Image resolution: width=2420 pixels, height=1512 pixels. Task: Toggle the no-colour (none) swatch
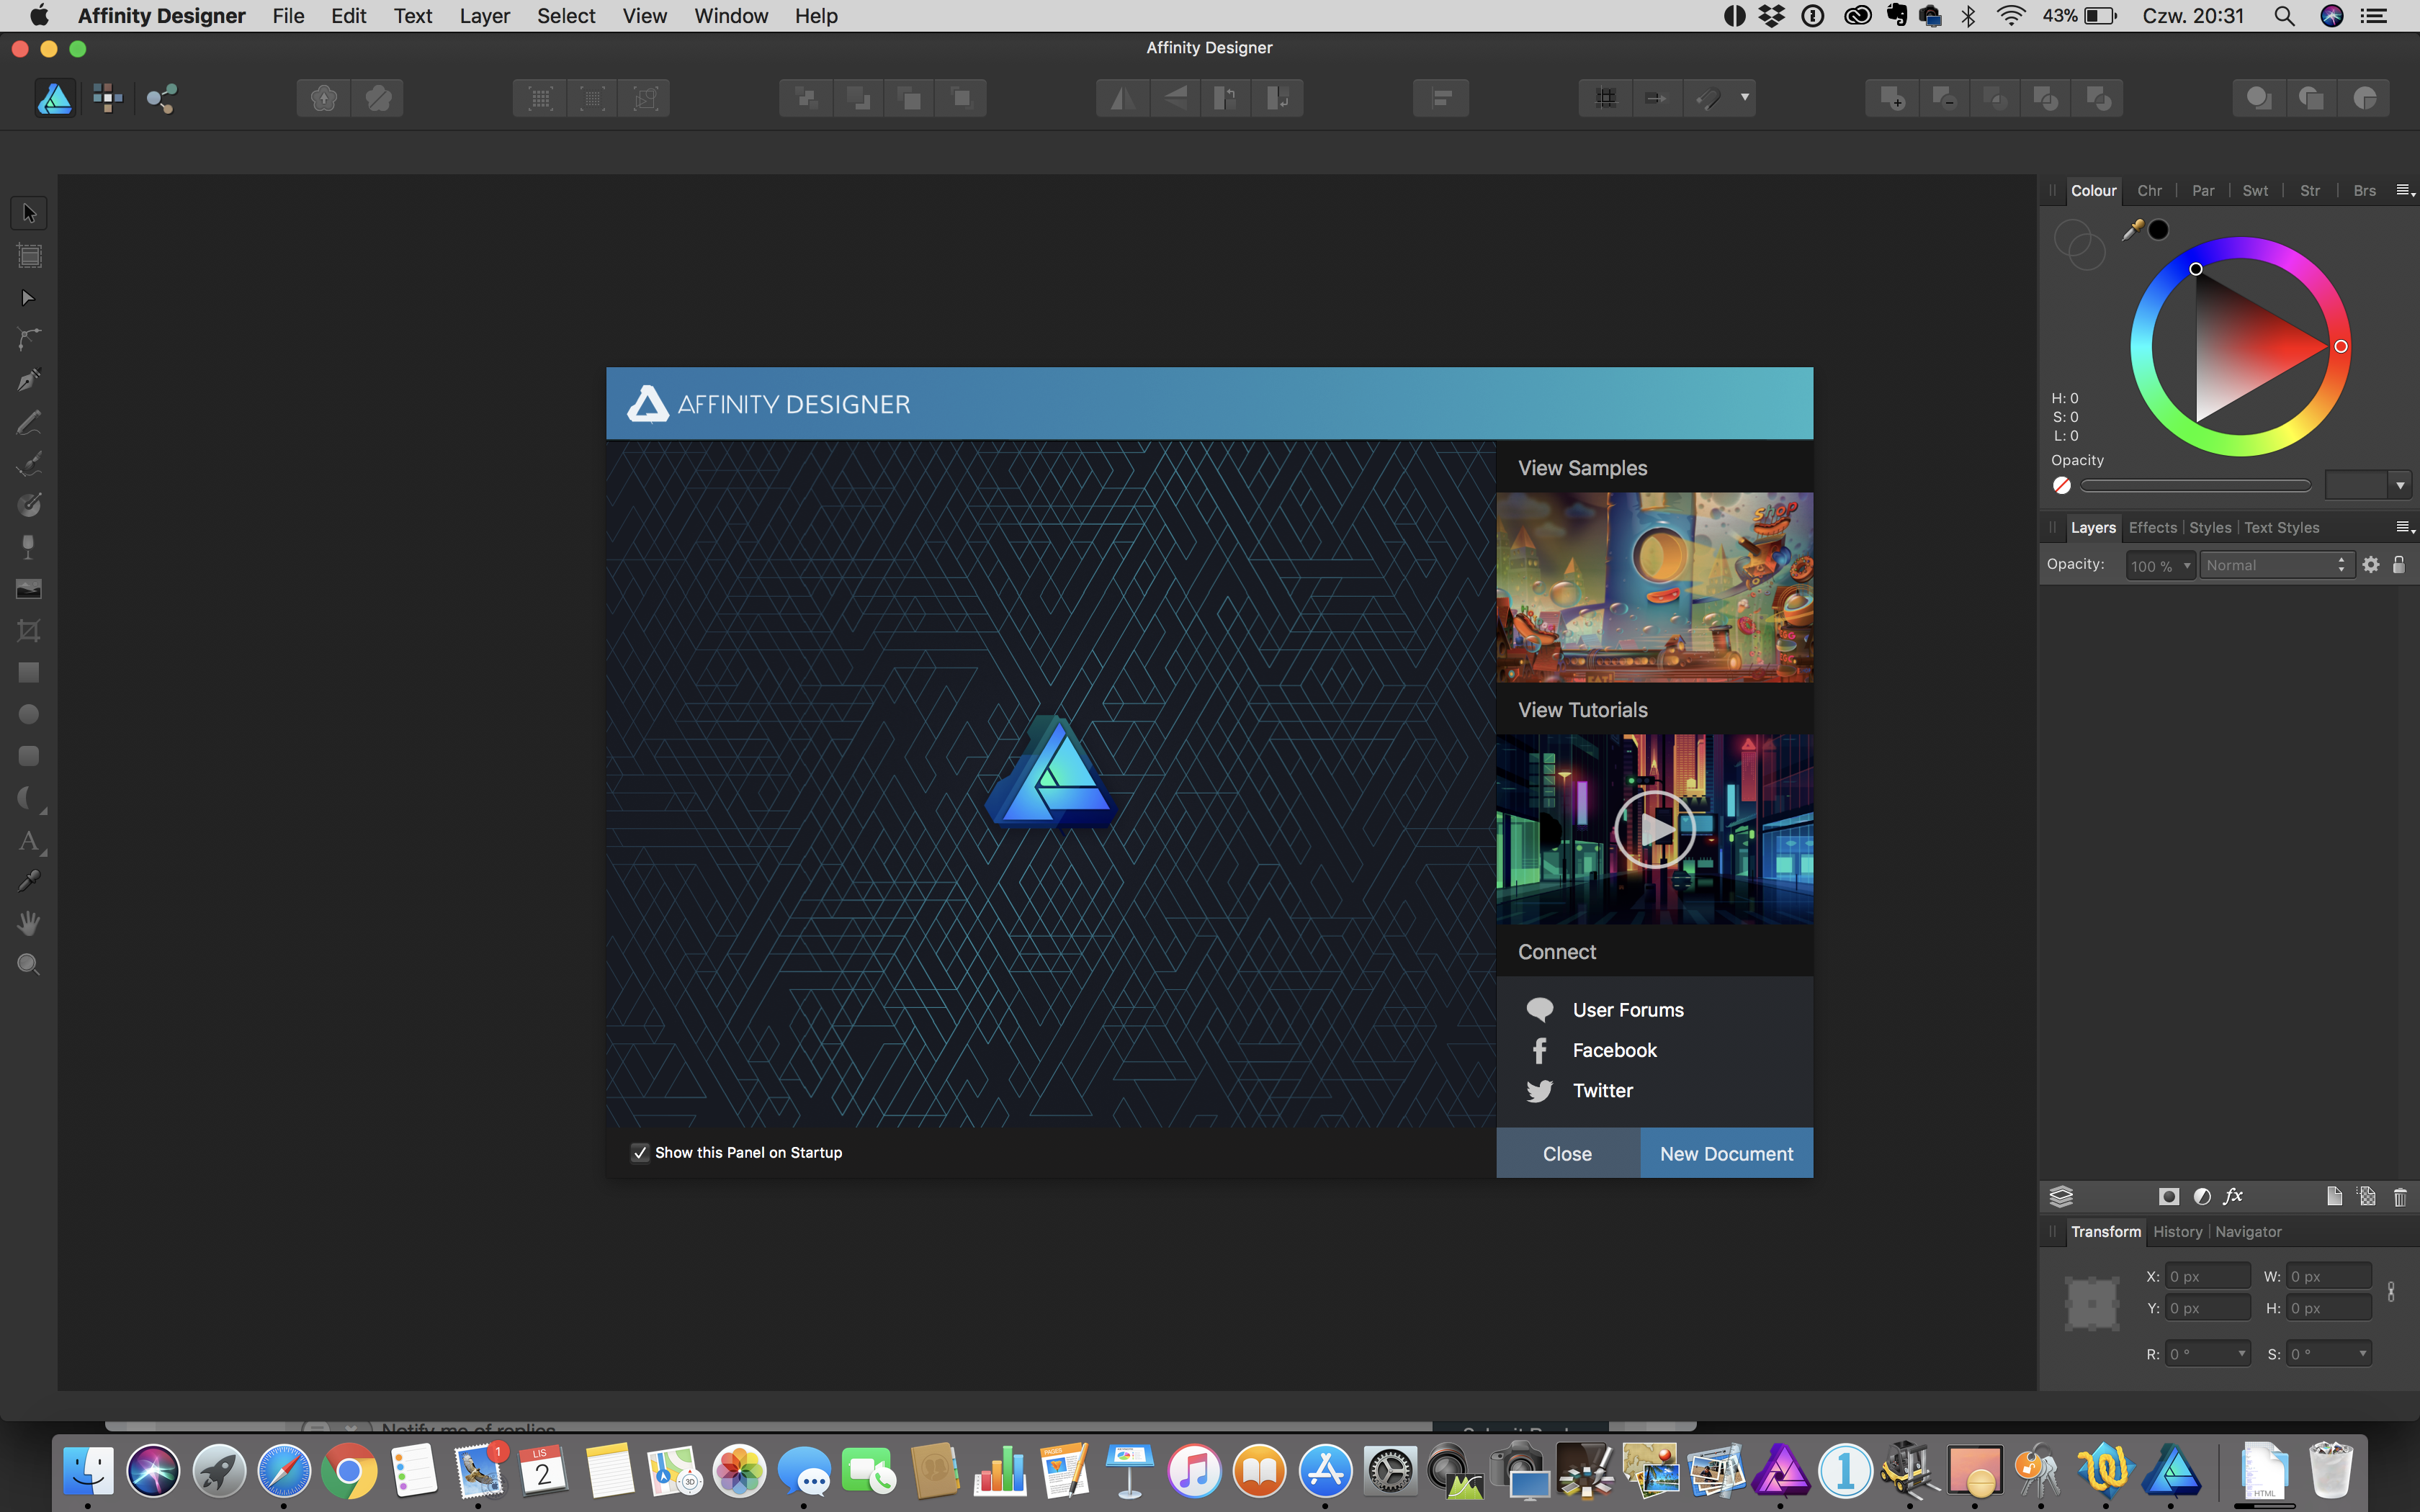coord(2062,486)
